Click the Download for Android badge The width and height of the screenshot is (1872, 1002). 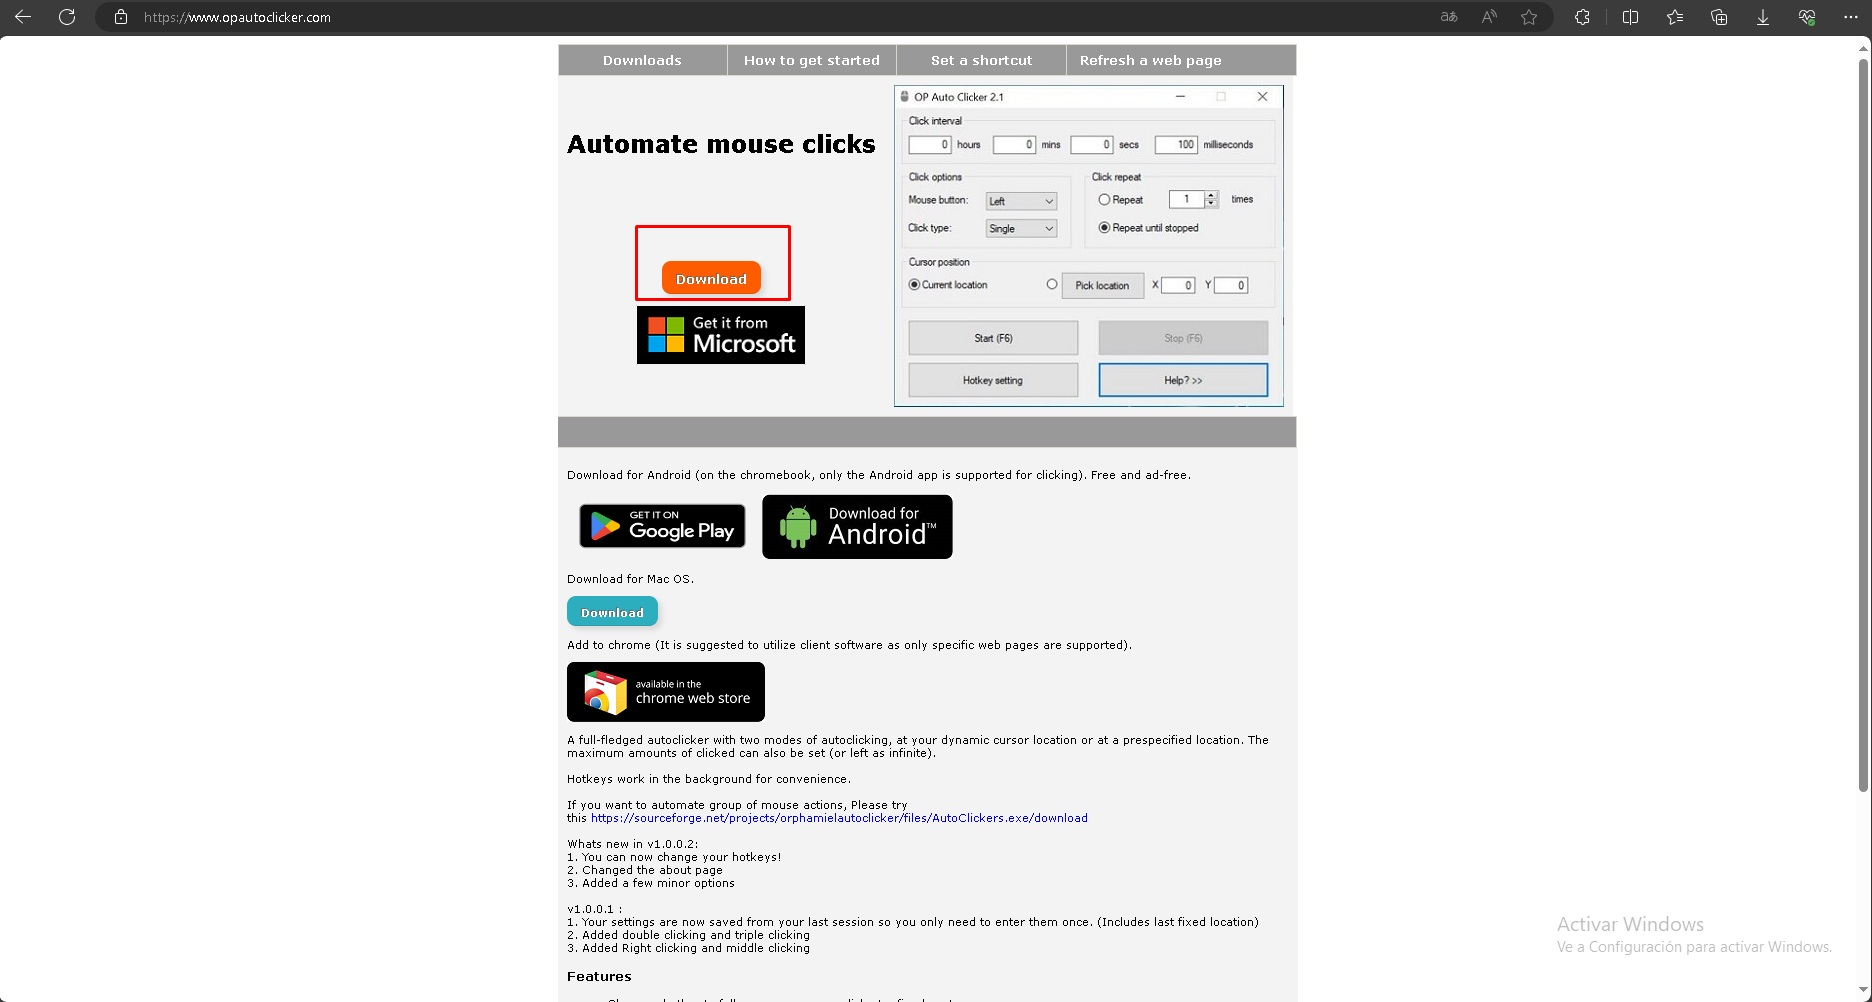pyautogui.click(x=857, y=527)
